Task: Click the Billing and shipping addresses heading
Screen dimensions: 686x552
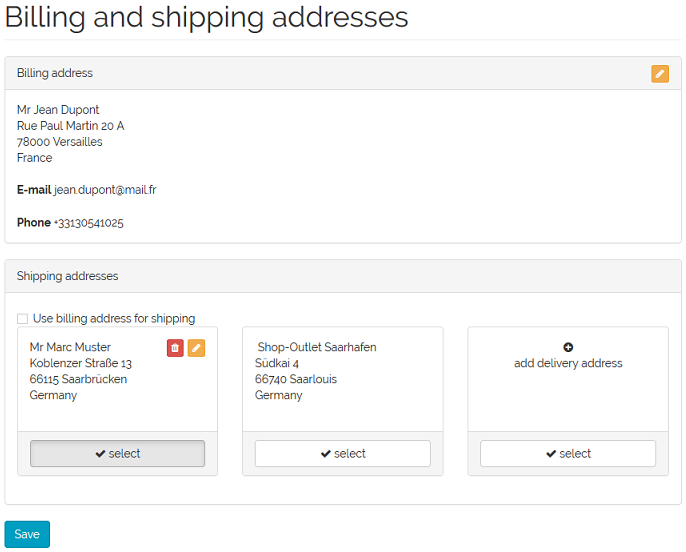Action: tap(206, 17)
